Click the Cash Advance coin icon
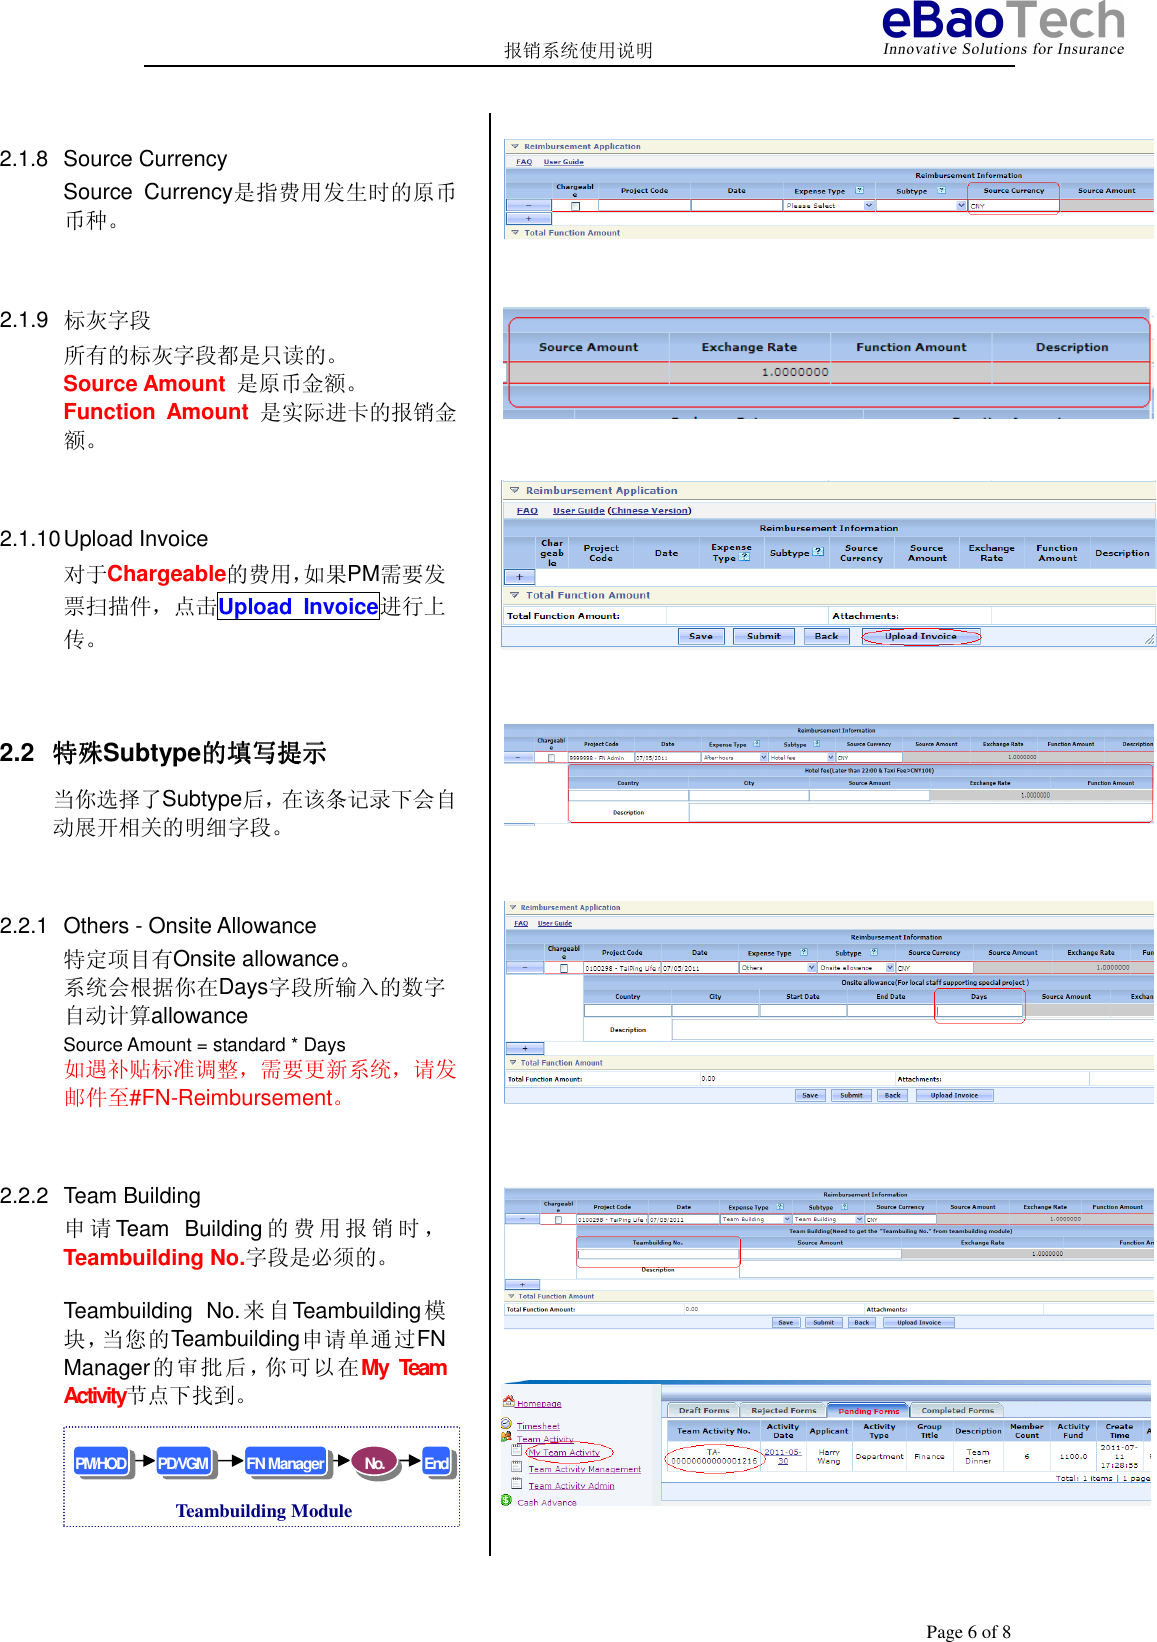1157x1642 pixels. coord(507,1500)
